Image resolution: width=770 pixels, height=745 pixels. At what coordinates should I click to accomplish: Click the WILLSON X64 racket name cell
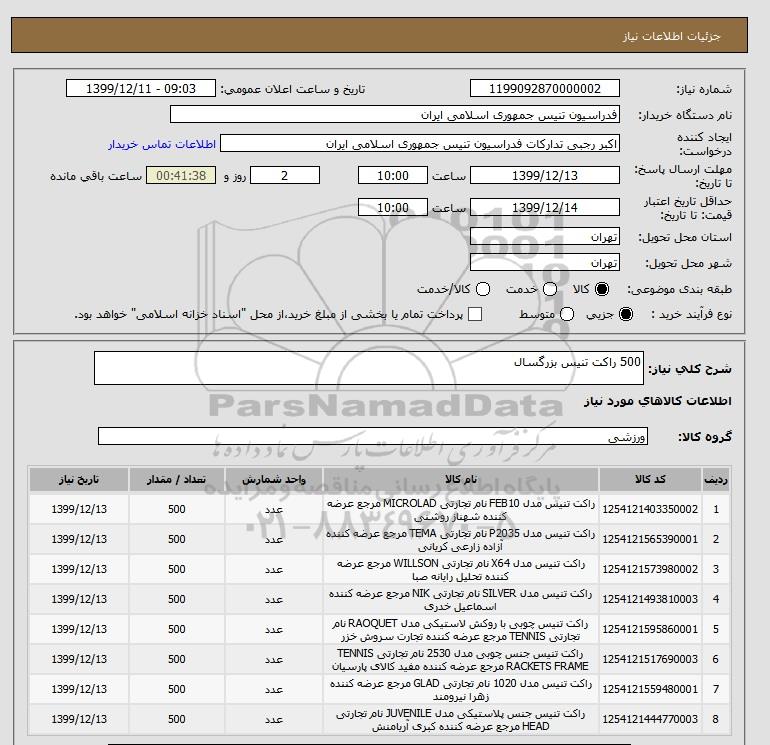461,570
